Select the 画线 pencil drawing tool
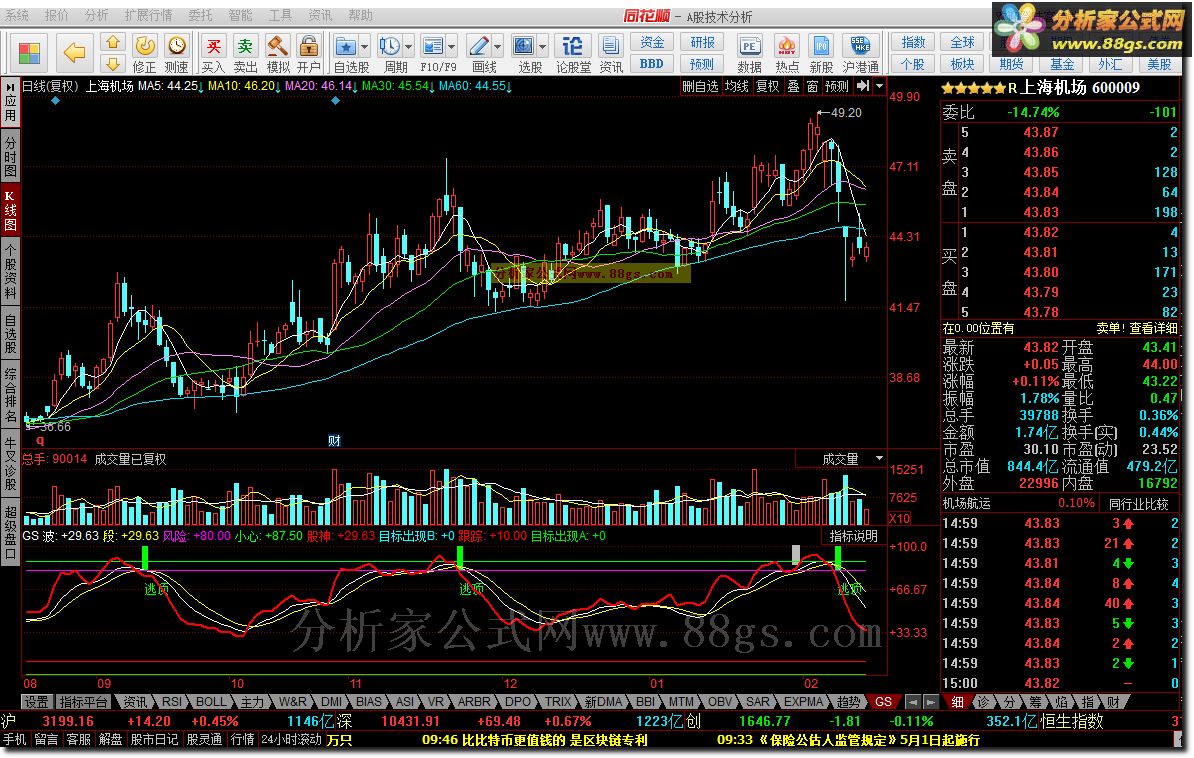Screen dimensions: 1194x758 tap(478, 46)
